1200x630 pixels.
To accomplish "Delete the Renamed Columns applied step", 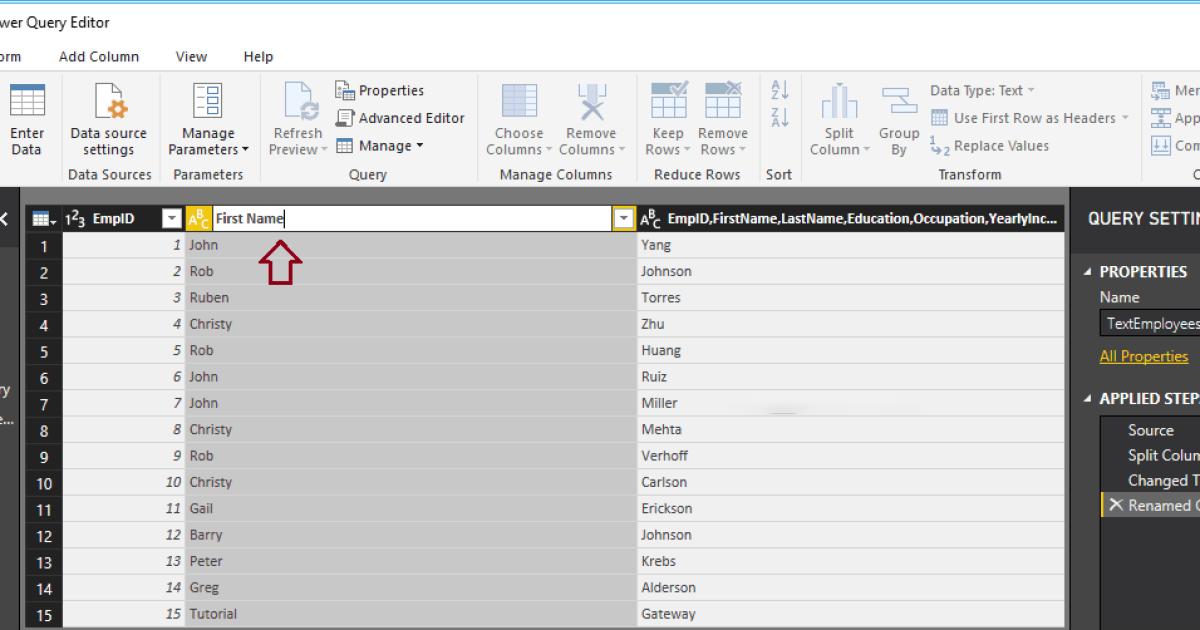I will coord(1115,506).
